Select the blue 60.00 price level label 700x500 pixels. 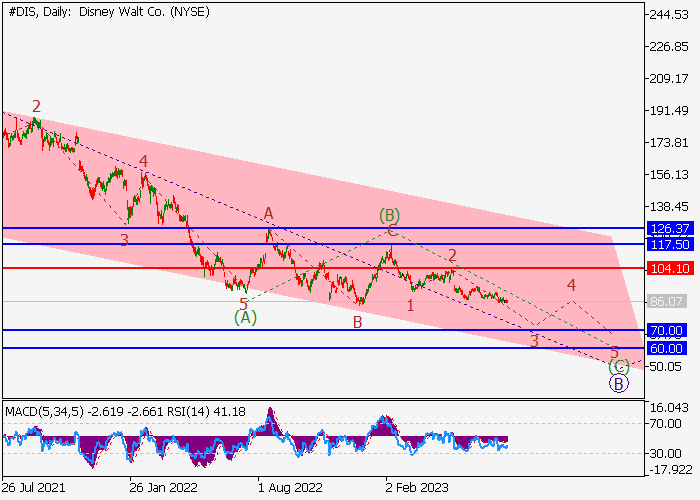click(x=666, y=348)
